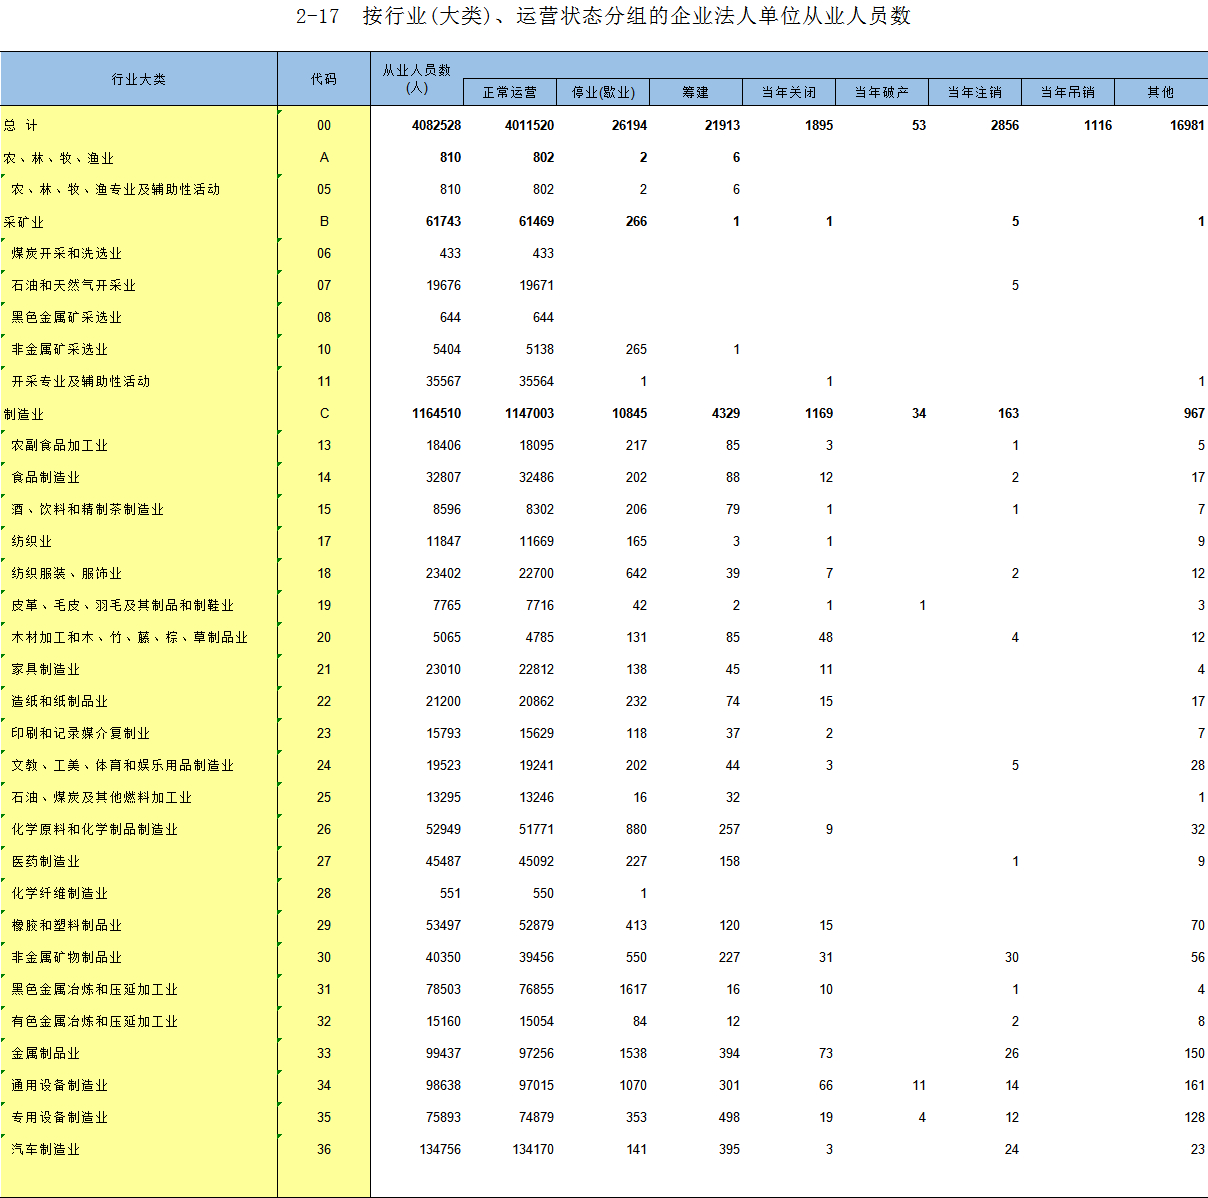
Task: Select the 总 计 row label
Action: pyautogui.click(x=21, y=125)
